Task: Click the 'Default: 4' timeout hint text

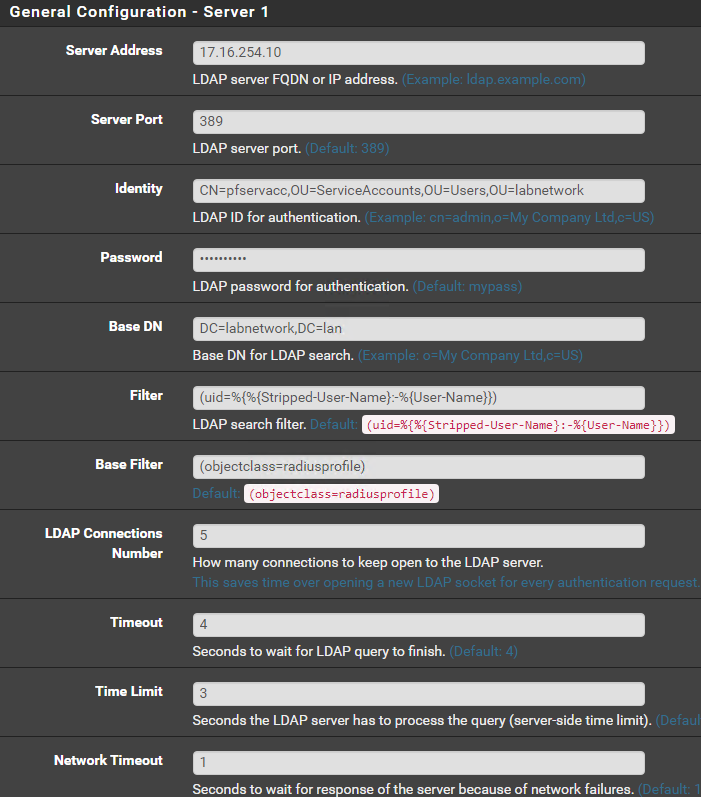Action: point(483,651)
